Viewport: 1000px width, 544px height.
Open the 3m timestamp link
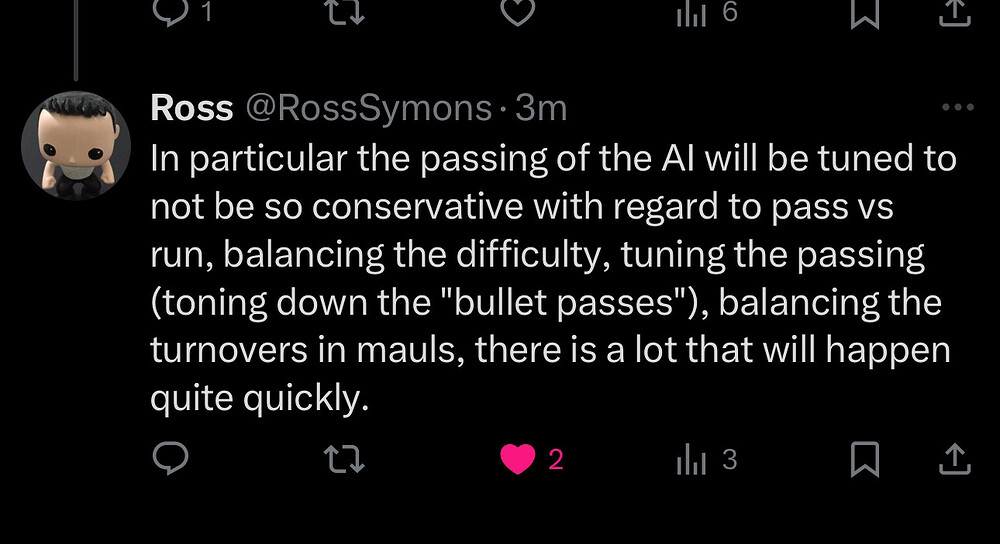click(541, 108)
